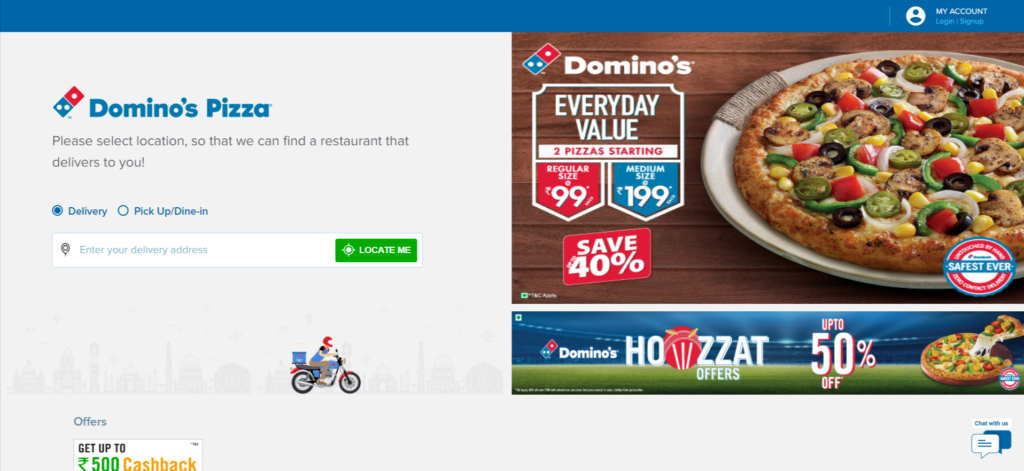Open the Howzzat Offers 50% off banner
The width and height of the screenshot is (1024, 471).
click(767, 353)
